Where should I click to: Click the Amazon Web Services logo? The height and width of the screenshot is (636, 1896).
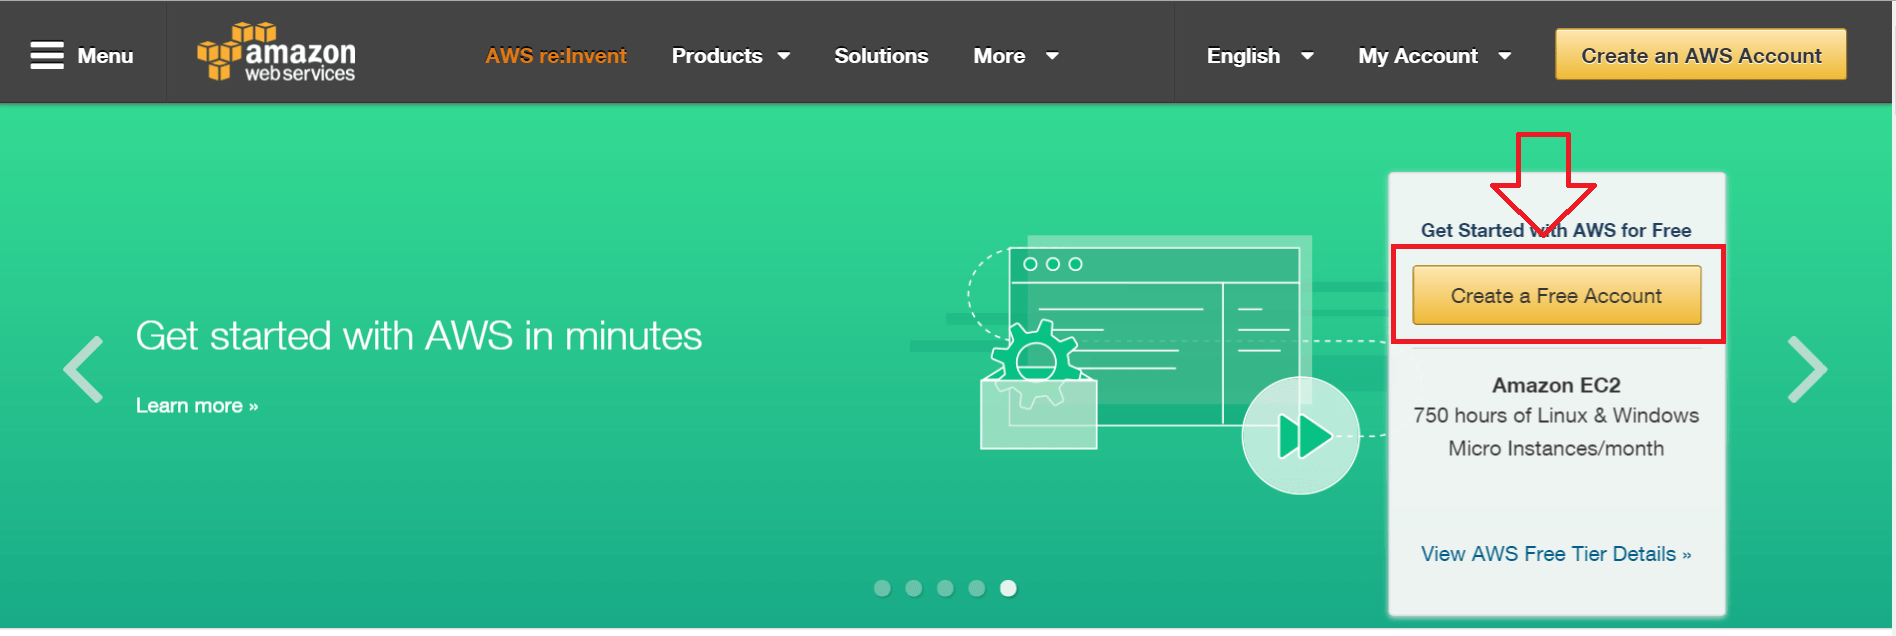pos(276,52)
